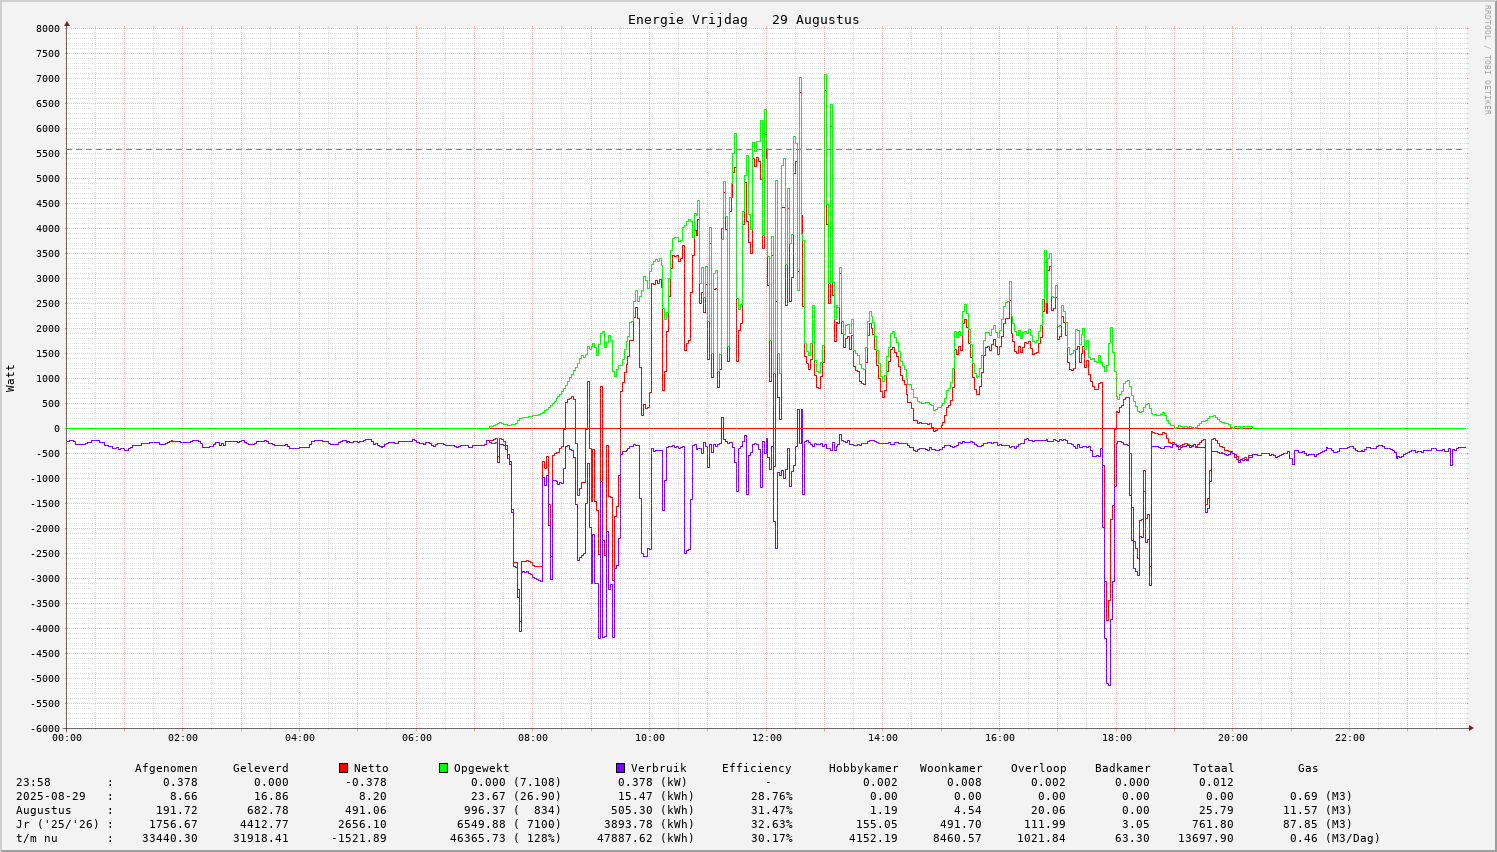Viewport: 1497px width, 852px height.
Task: Click the green Opgewekt legend swatch
Action: point(443,768)
